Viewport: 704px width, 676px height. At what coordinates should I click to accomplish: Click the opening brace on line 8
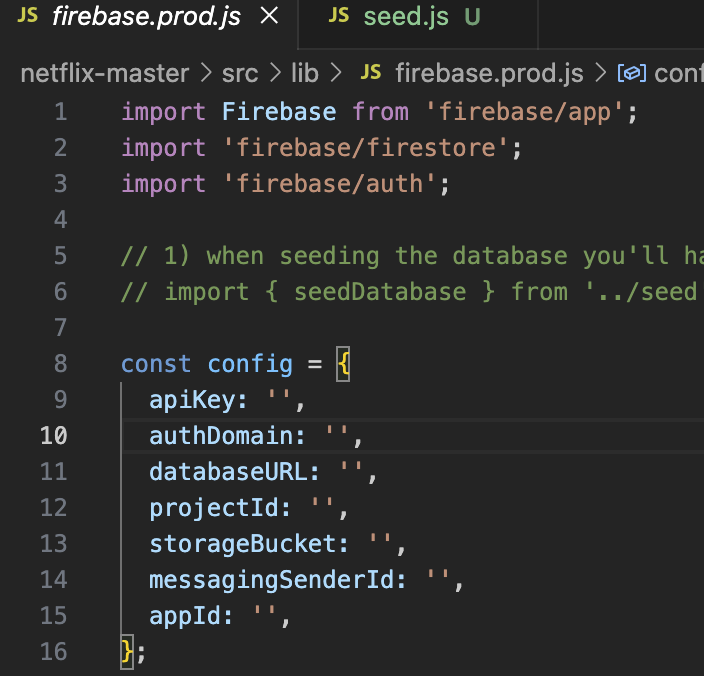343,364
